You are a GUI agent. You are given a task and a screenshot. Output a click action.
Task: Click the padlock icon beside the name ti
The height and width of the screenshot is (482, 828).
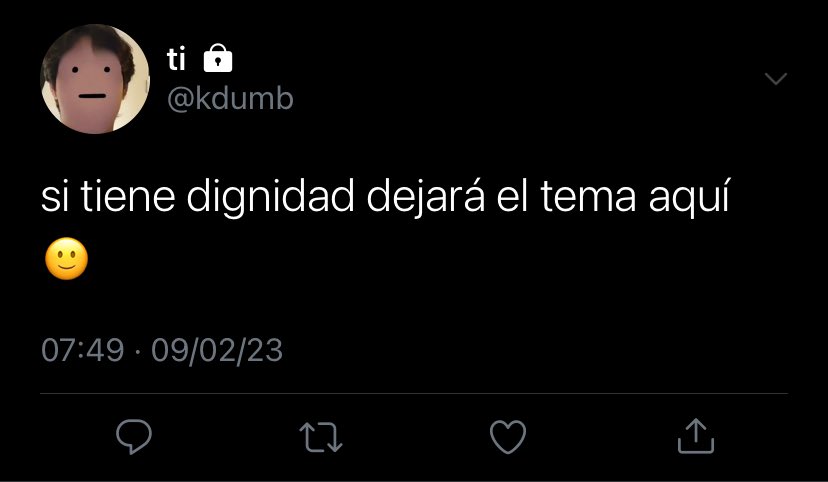point(218,58)
